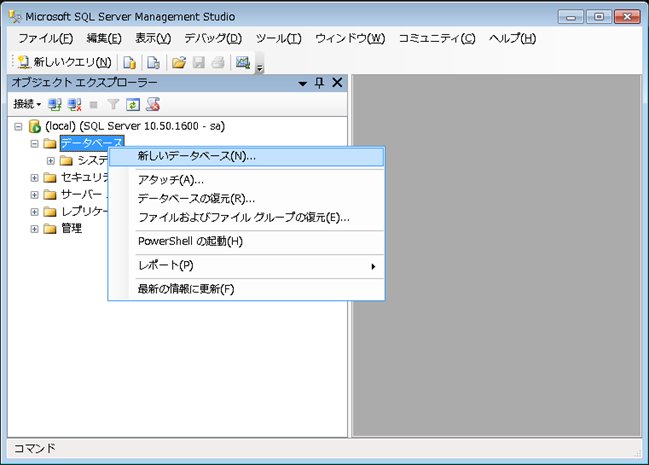Click the Stop square icon in Object Explorer
Image resolution: width=649 pixels, height=465 pixels.
94,105
